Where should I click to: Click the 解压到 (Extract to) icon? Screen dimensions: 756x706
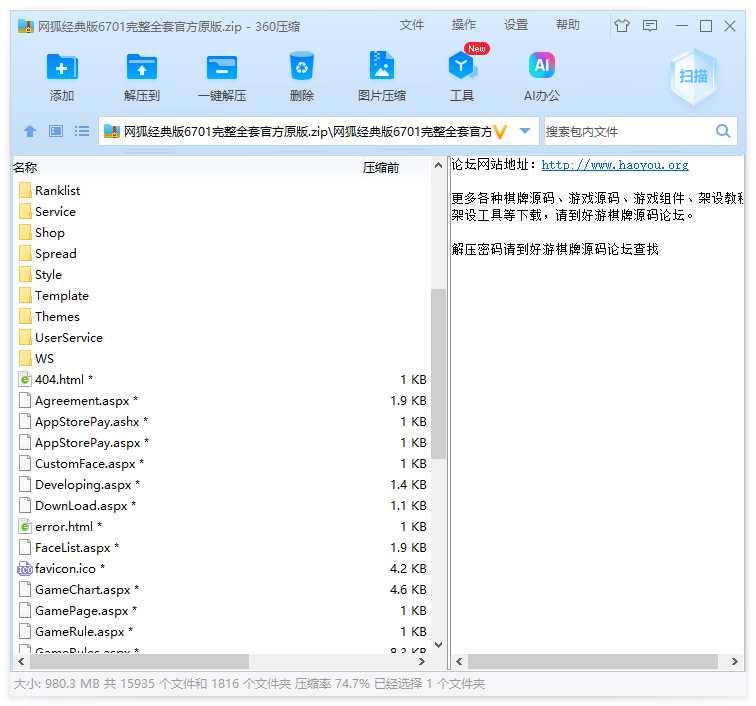click(141, 67)
